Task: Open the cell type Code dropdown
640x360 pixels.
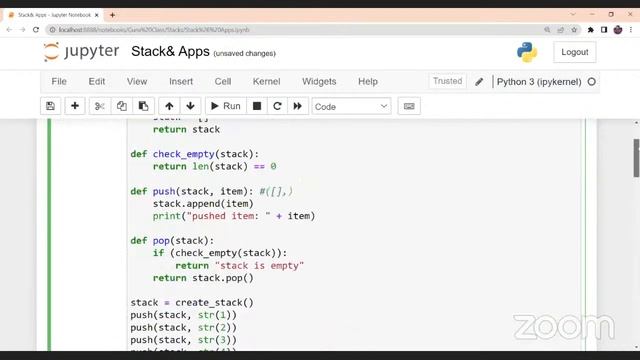Action: [351, 107]
